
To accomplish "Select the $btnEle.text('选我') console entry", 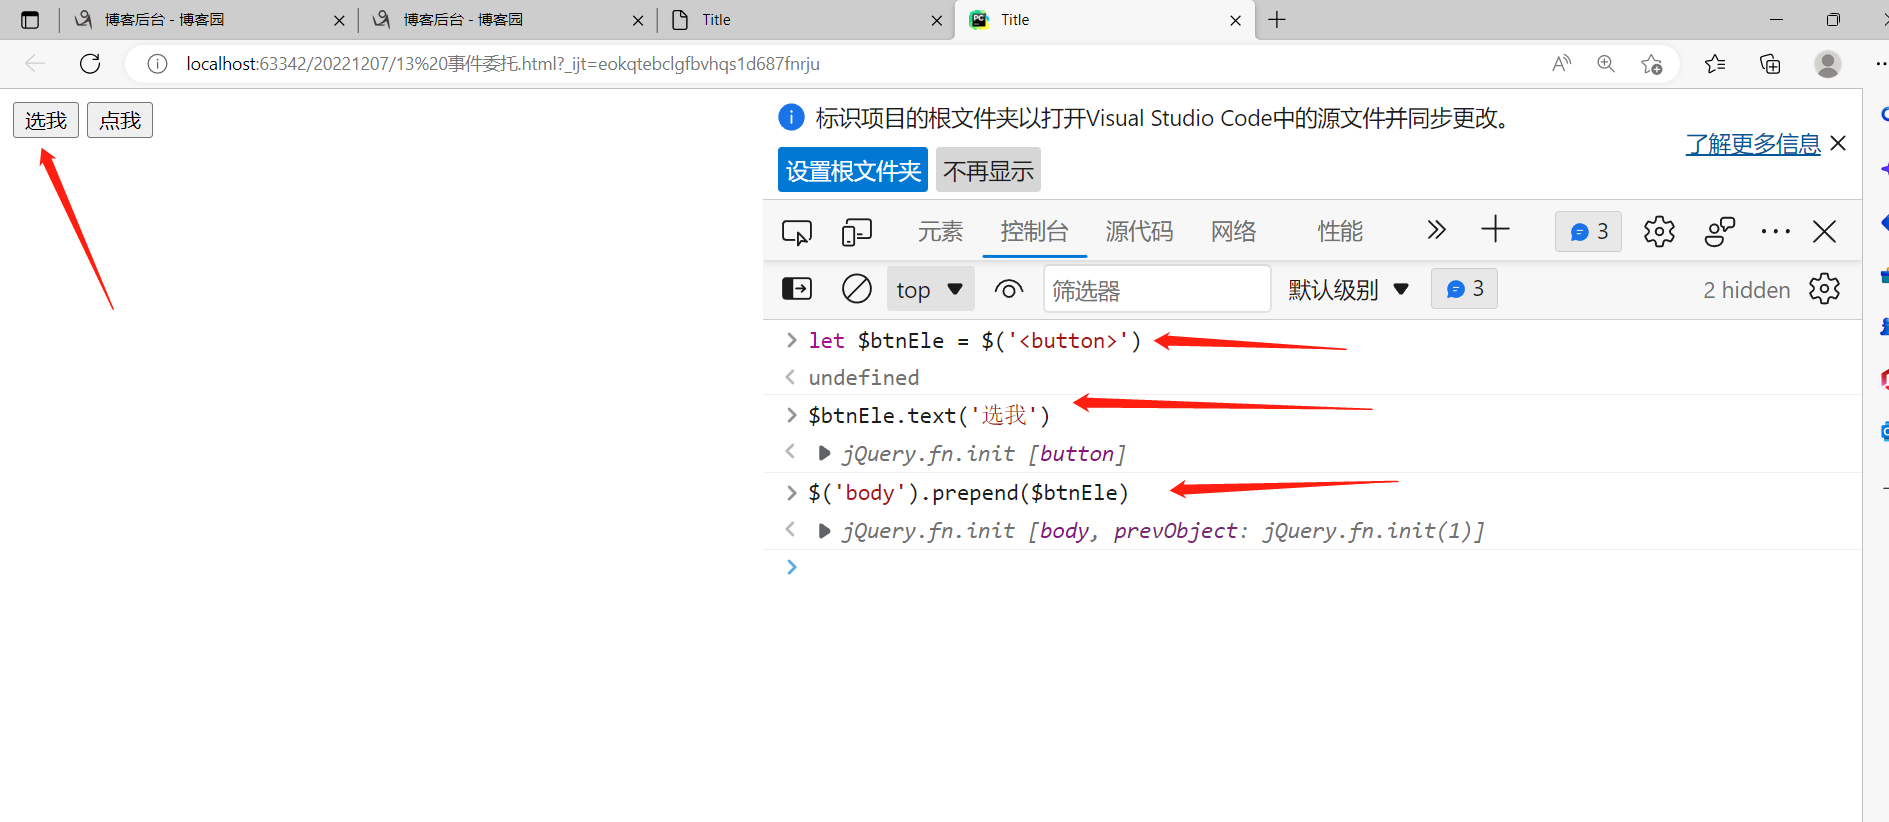I will [x=929, y=415].
